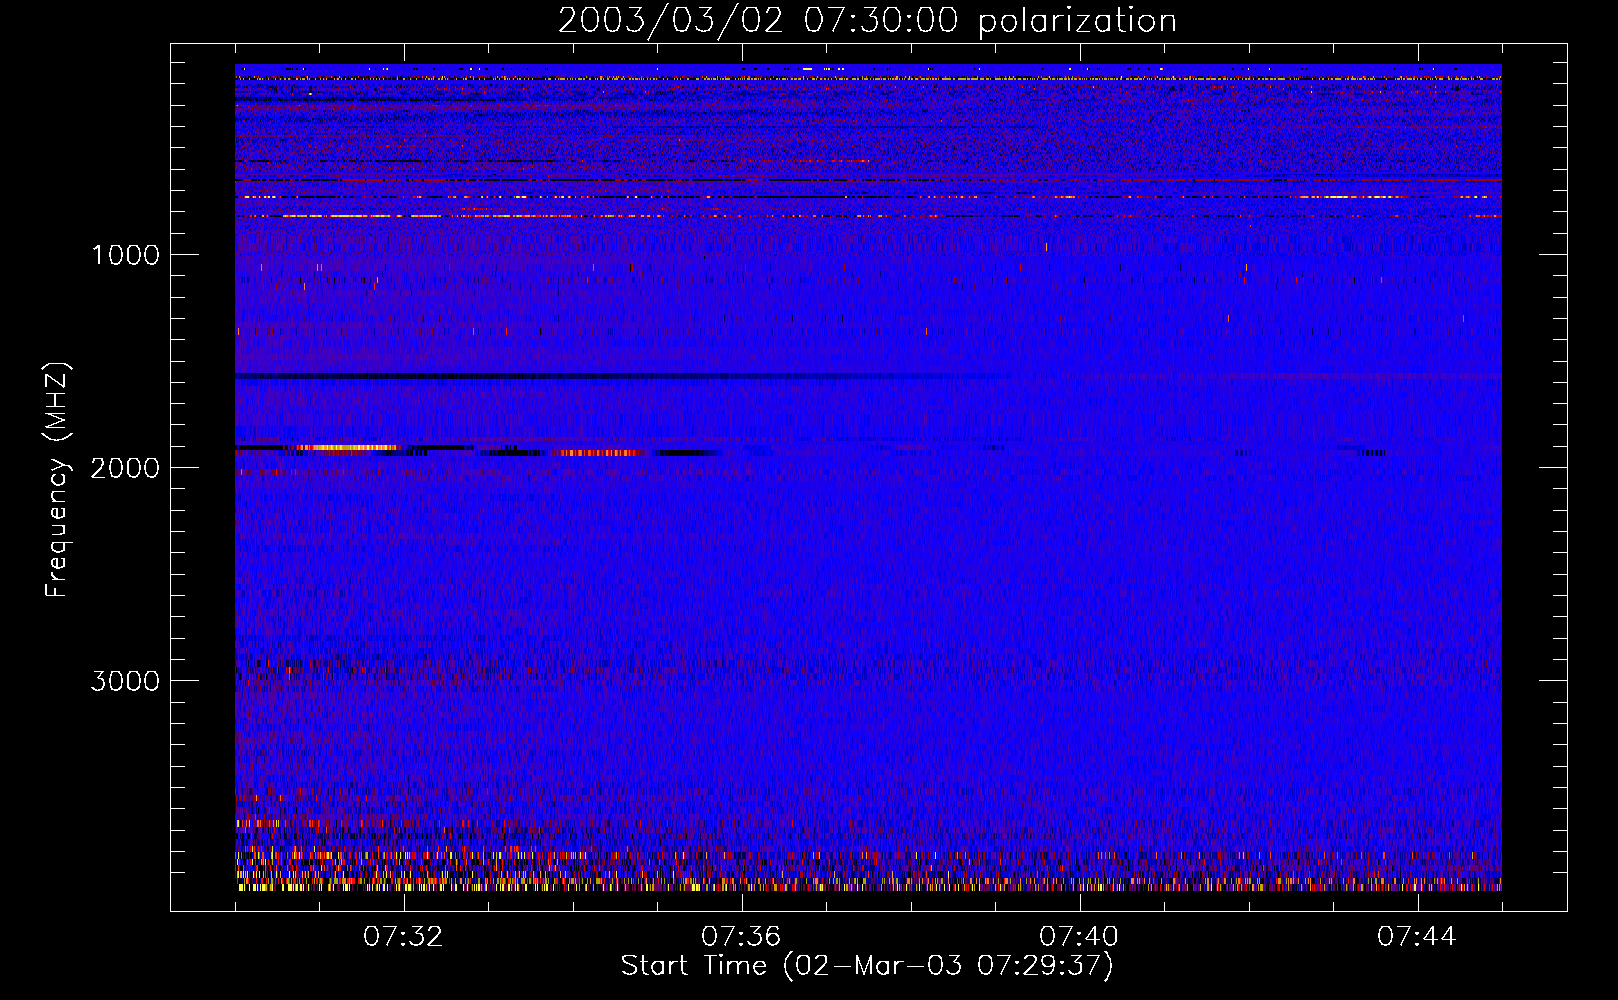Click the plot title '2003/03/02 07:30:00 polarization'
Viewport: 1618px width, 1000px height.
pyautogui.click(x=867, y=21)
